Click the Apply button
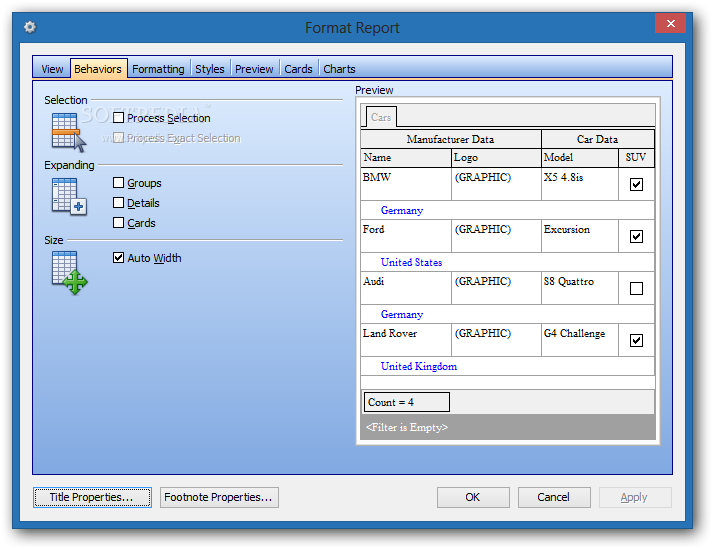This screenshot has width=713, height=549. [x=635, y=497]
